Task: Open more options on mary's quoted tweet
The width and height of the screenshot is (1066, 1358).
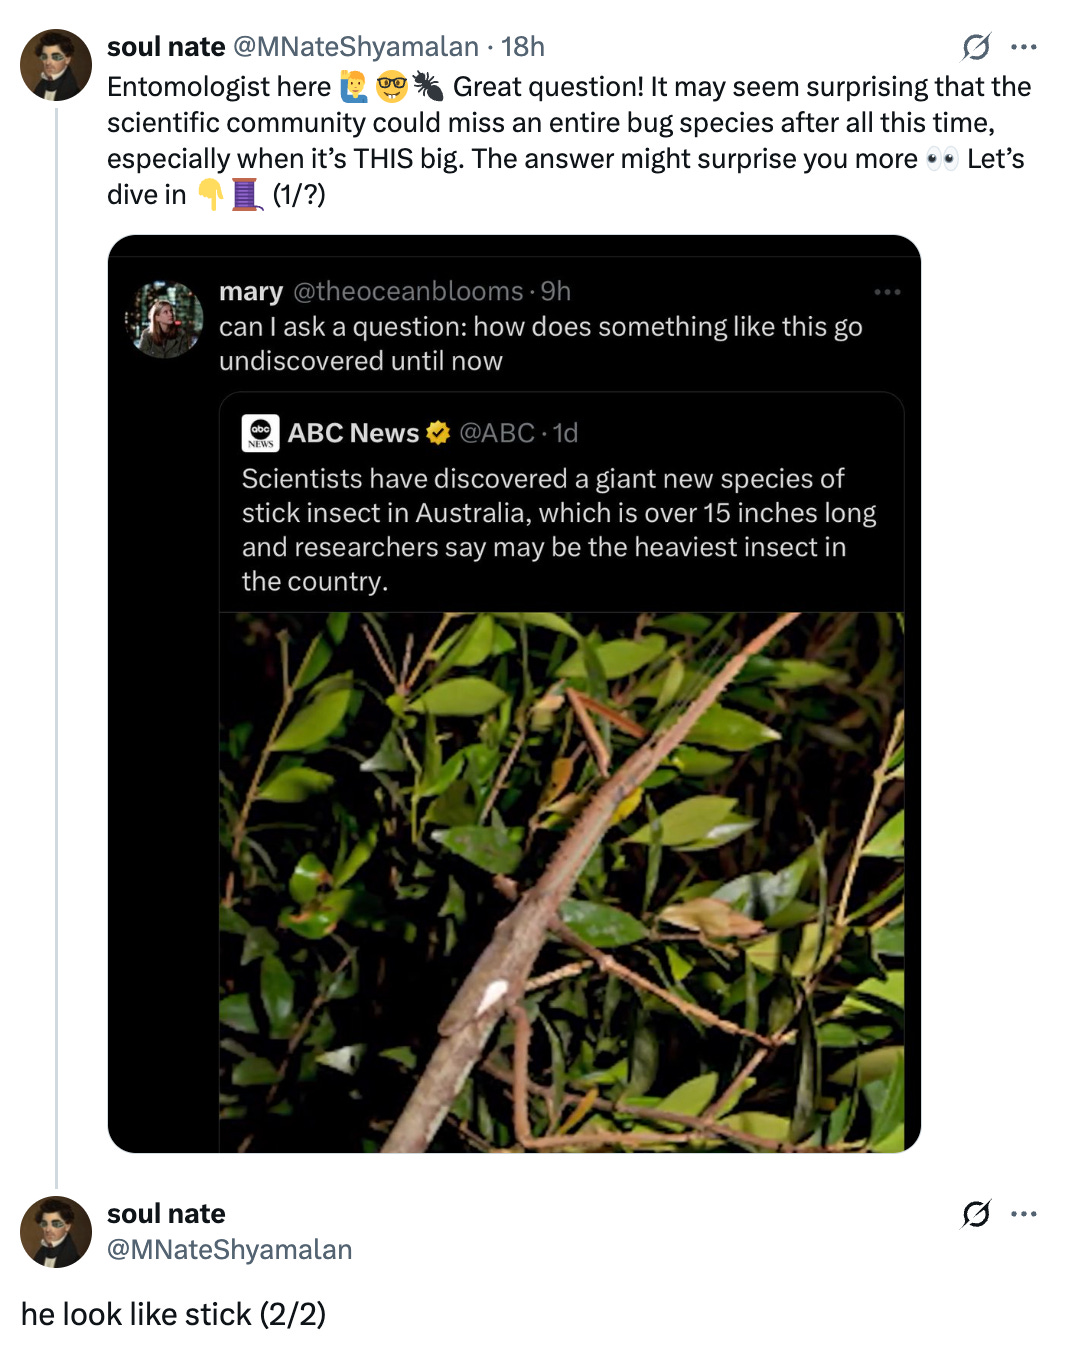Action: (888, 291)
